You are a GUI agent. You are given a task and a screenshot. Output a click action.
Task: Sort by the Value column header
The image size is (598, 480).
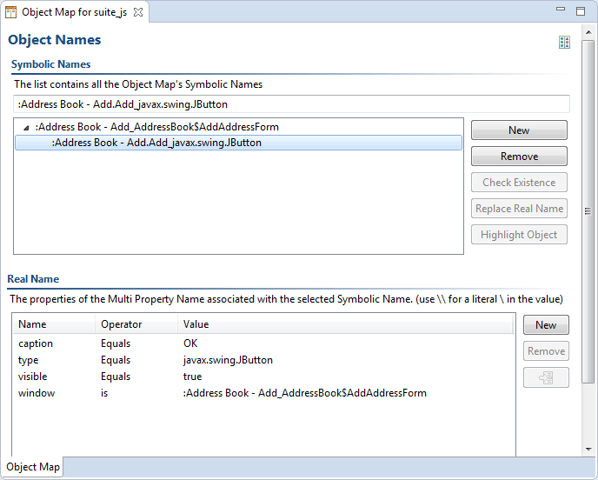(346, 324)
